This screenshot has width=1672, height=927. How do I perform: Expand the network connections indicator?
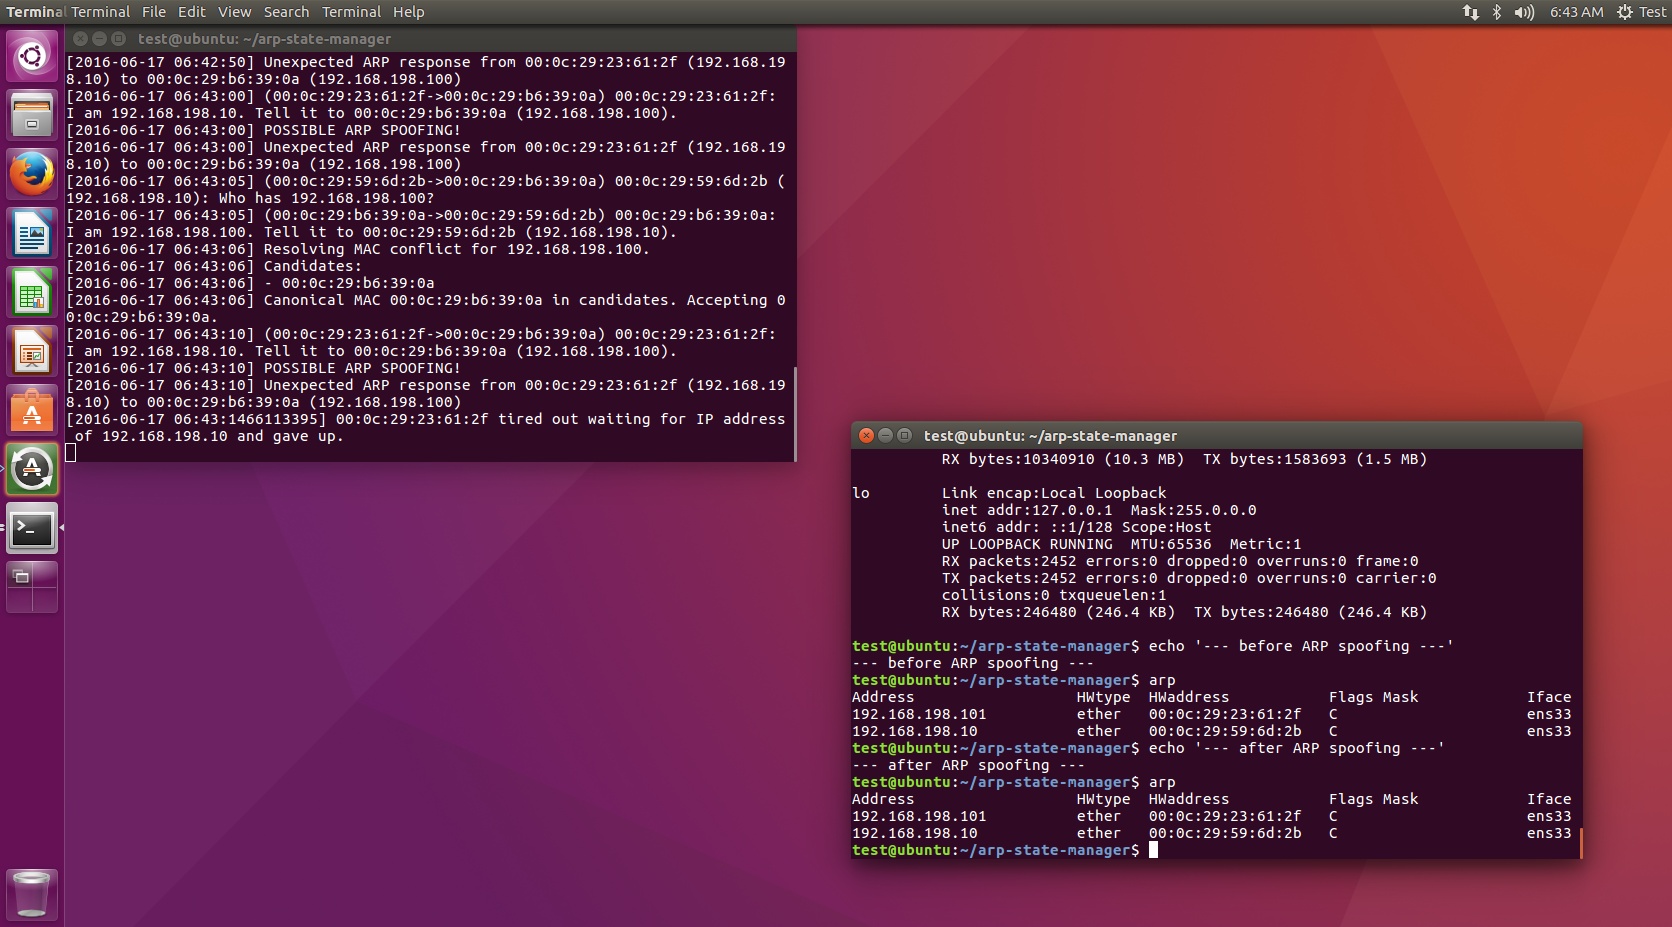pos(1470,12)
